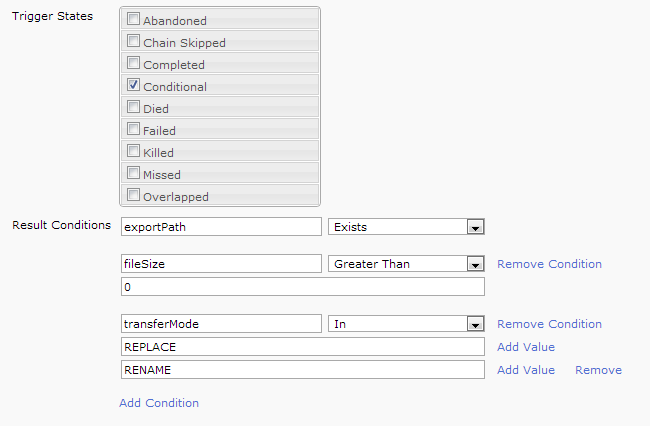Image resolution: width=650 pixels, height=426 pixels.
Task: Add value next to RENAME field
Action: [525, 370]
